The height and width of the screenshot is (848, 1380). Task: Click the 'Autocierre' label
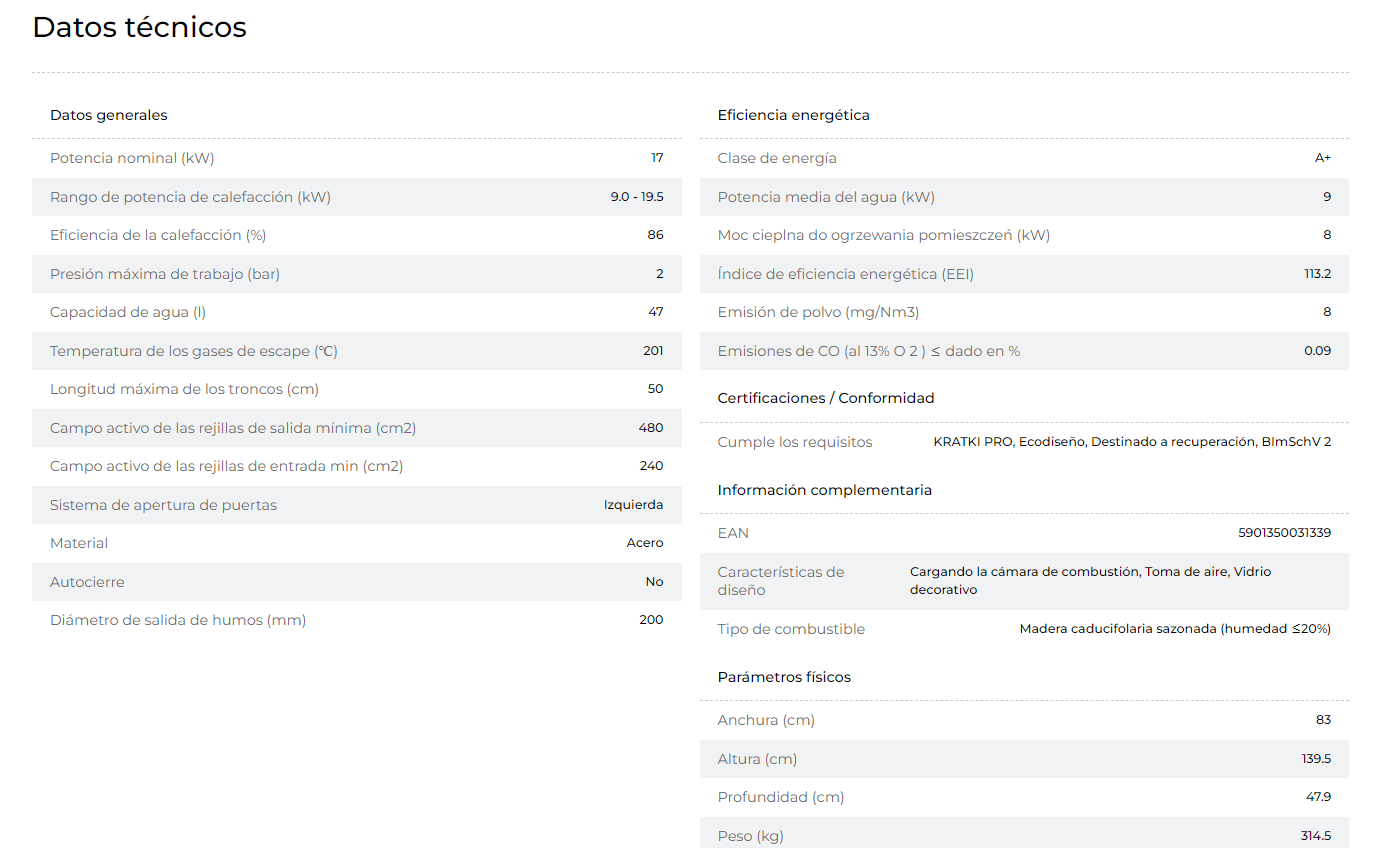tap(87, 582)
